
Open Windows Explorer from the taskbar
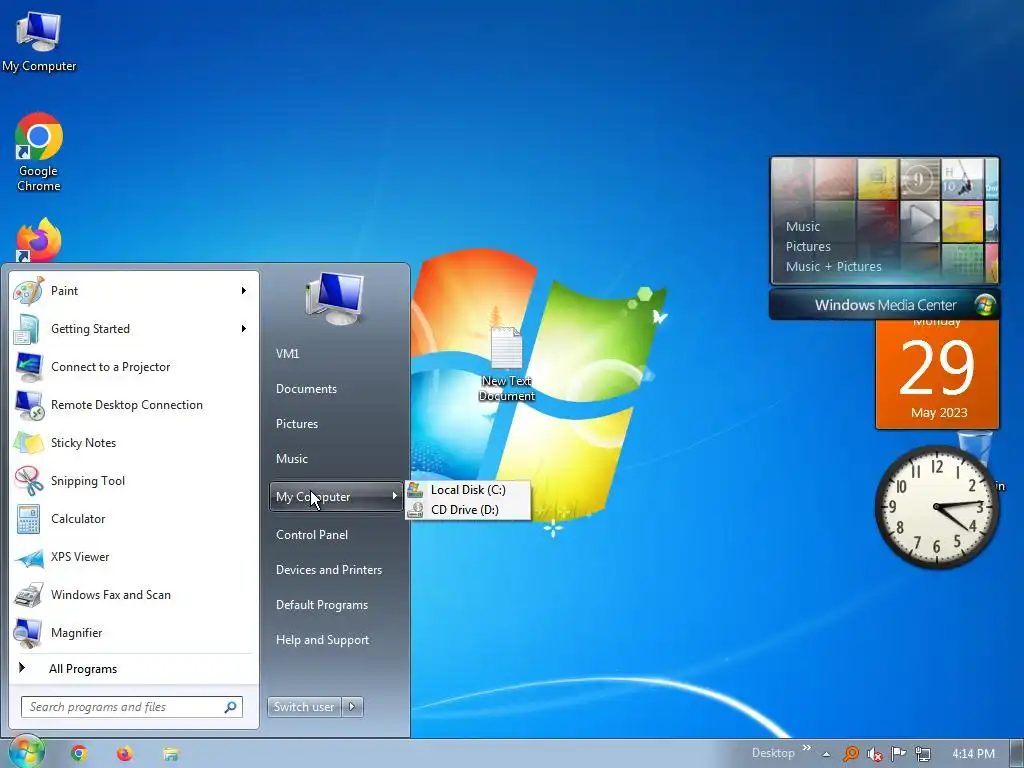point(171,754)
